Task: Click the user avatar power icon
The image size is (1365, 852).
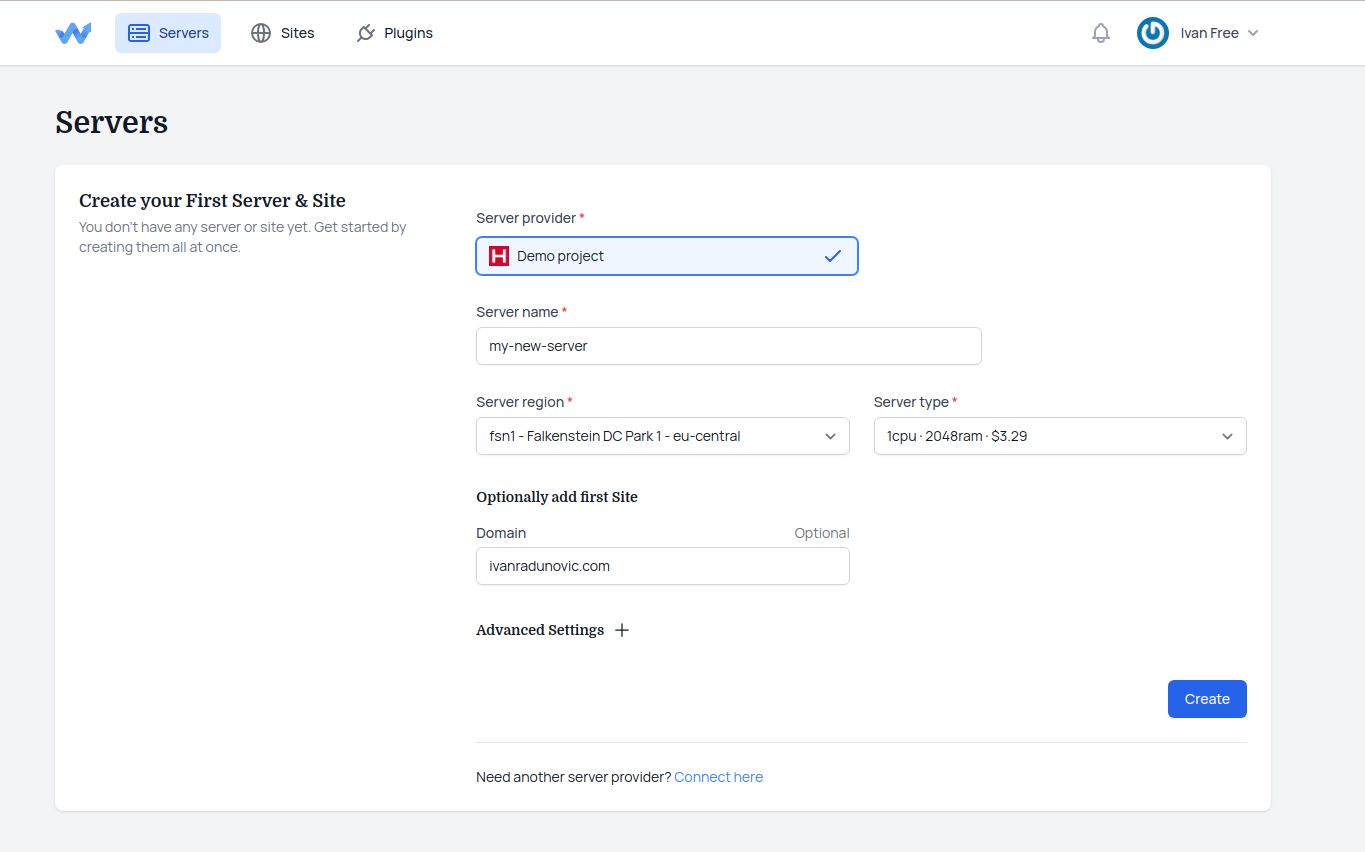Action: pos(1153,33)
